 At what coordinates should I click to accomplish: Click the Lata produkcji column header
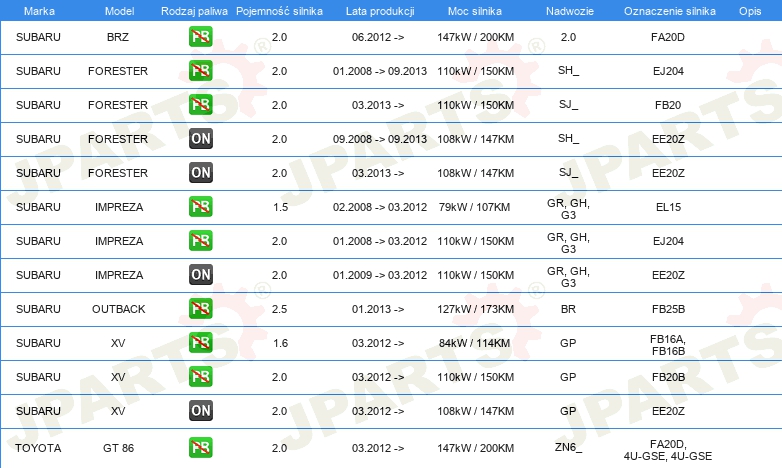[380, 11]
